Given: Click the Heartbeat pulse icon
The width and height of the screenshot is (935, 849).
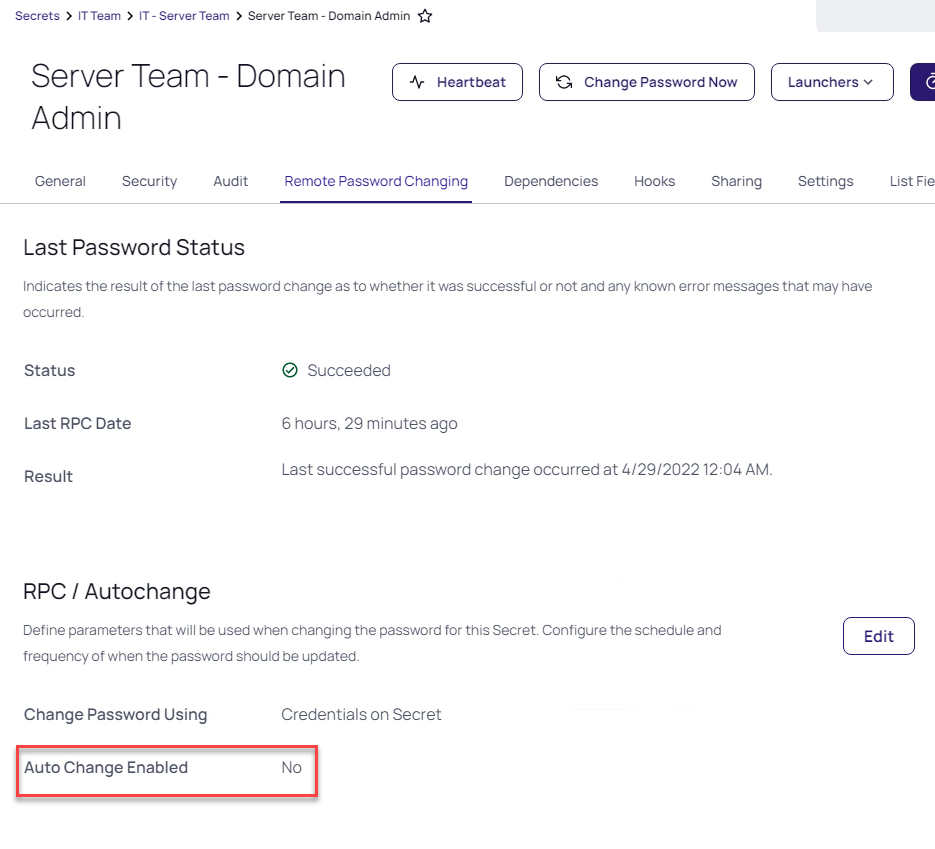Looking at the screenshot, I should [417, 82].
